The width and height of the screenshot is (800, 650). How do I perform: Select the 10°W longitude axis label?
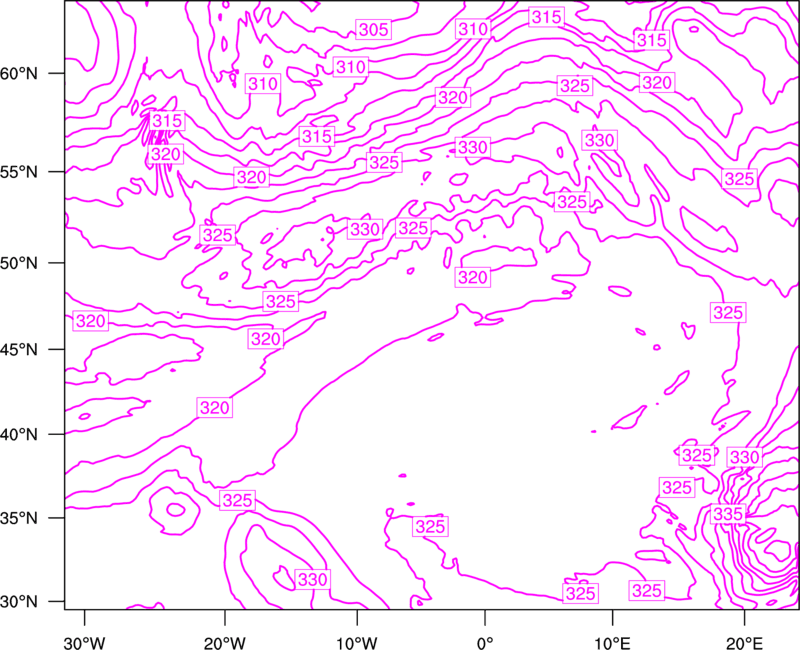click(357, 643)
